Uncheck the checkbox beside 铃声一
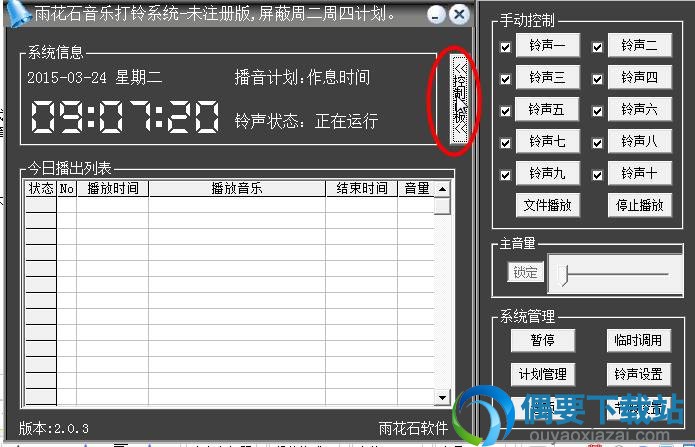This screenshot has width=695, height=447. [505, 47]
